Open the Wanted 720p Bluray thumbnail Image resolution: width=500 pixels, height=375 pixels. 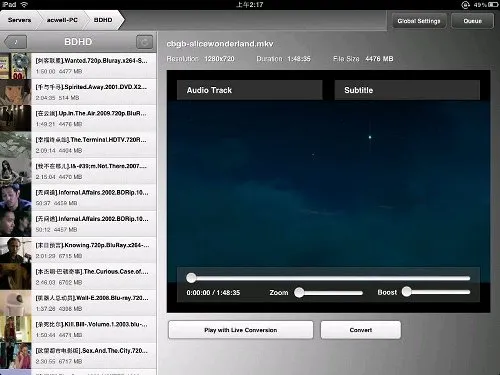(x=15, y=66)
